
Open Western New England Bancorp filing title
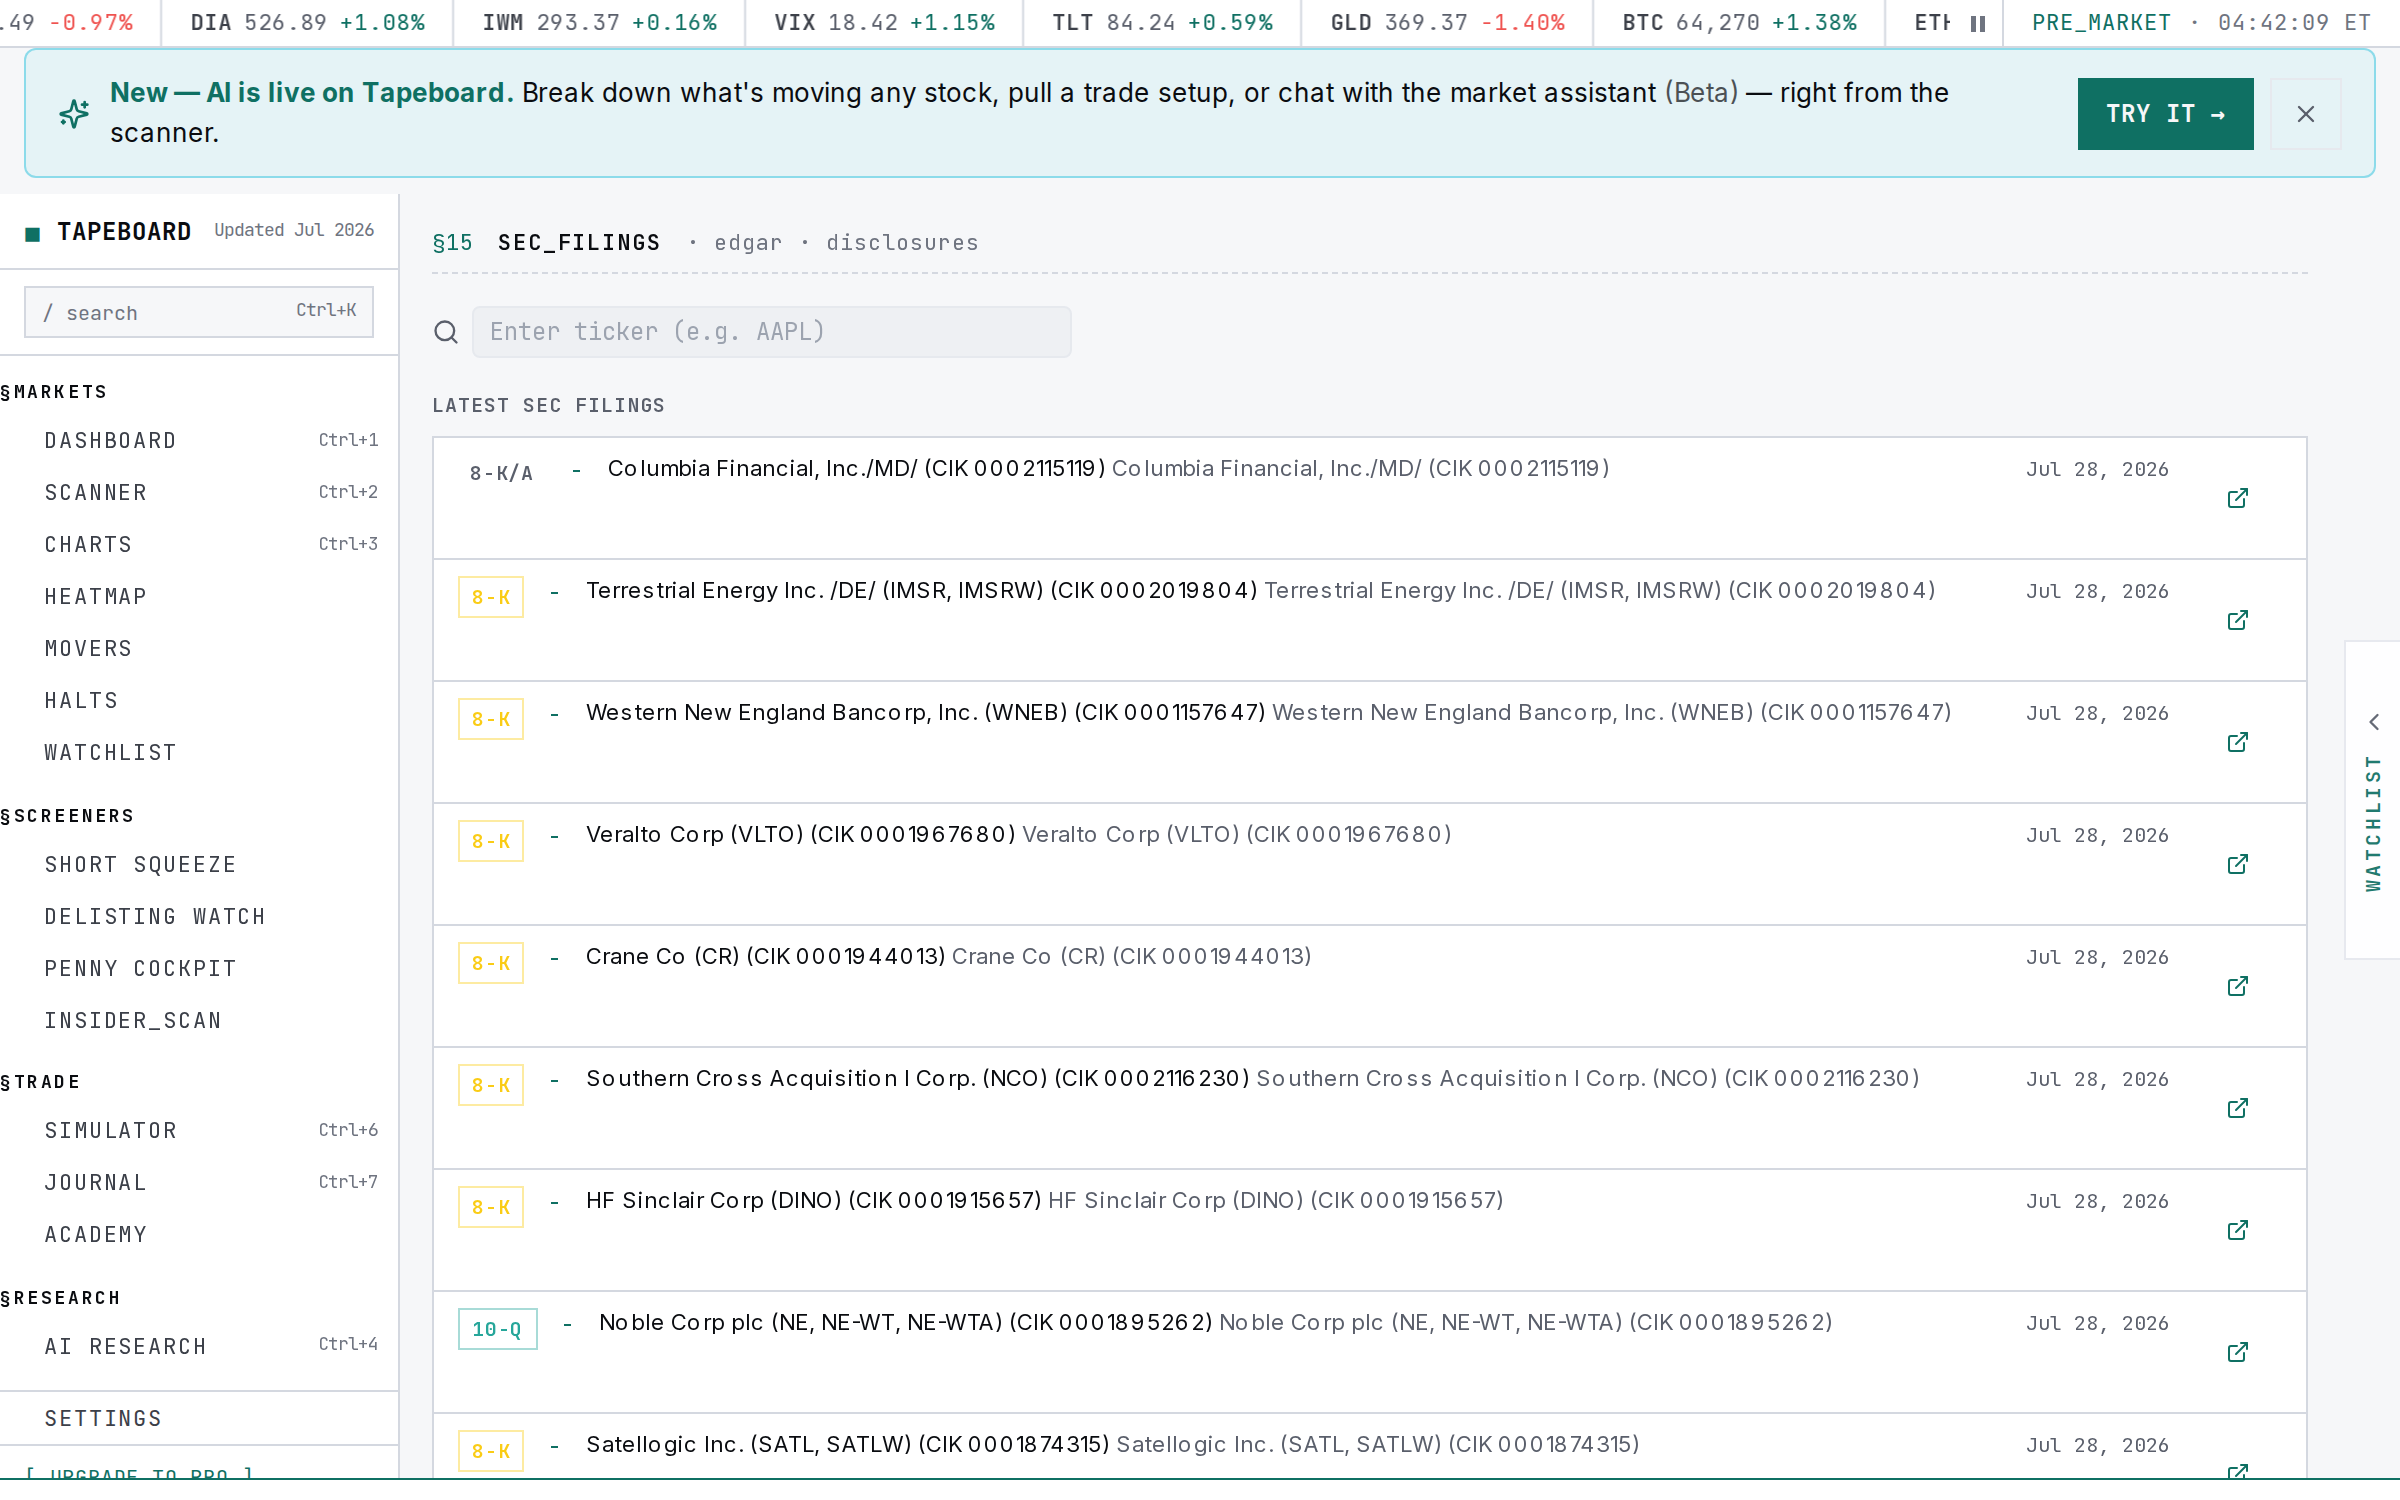coord(926,713)
